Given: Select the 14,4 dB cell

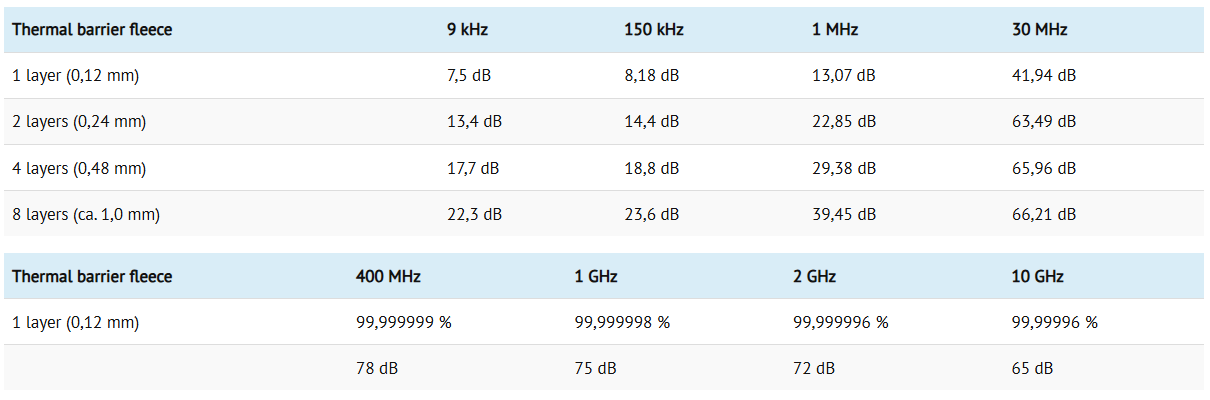Looking at the screenshot, I should 651,122.
